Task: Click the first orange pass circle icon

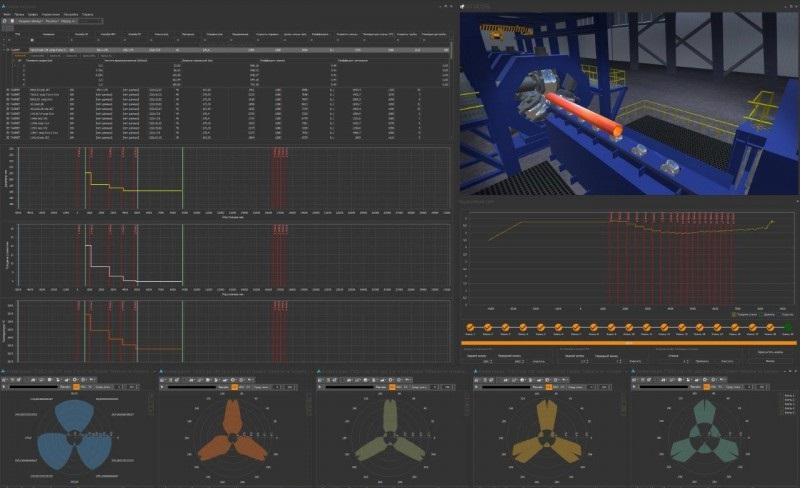Action: pos(471,327)
